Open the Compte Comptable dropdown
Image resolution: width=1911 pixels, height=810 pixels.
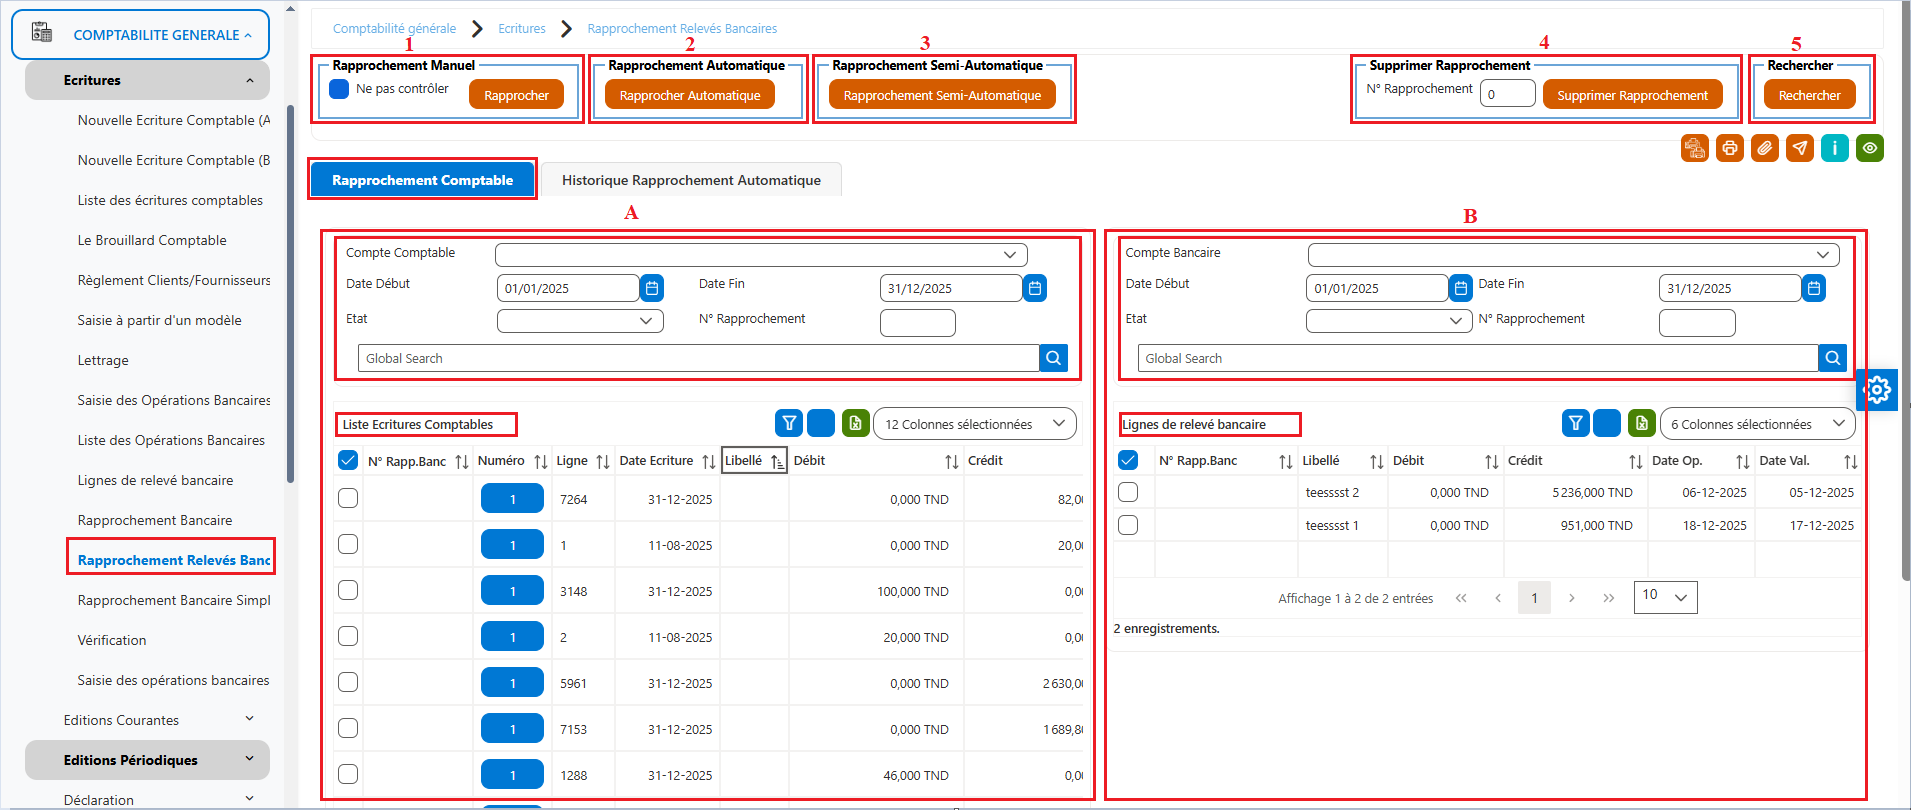pyautogui.click(x=761, y=254)
